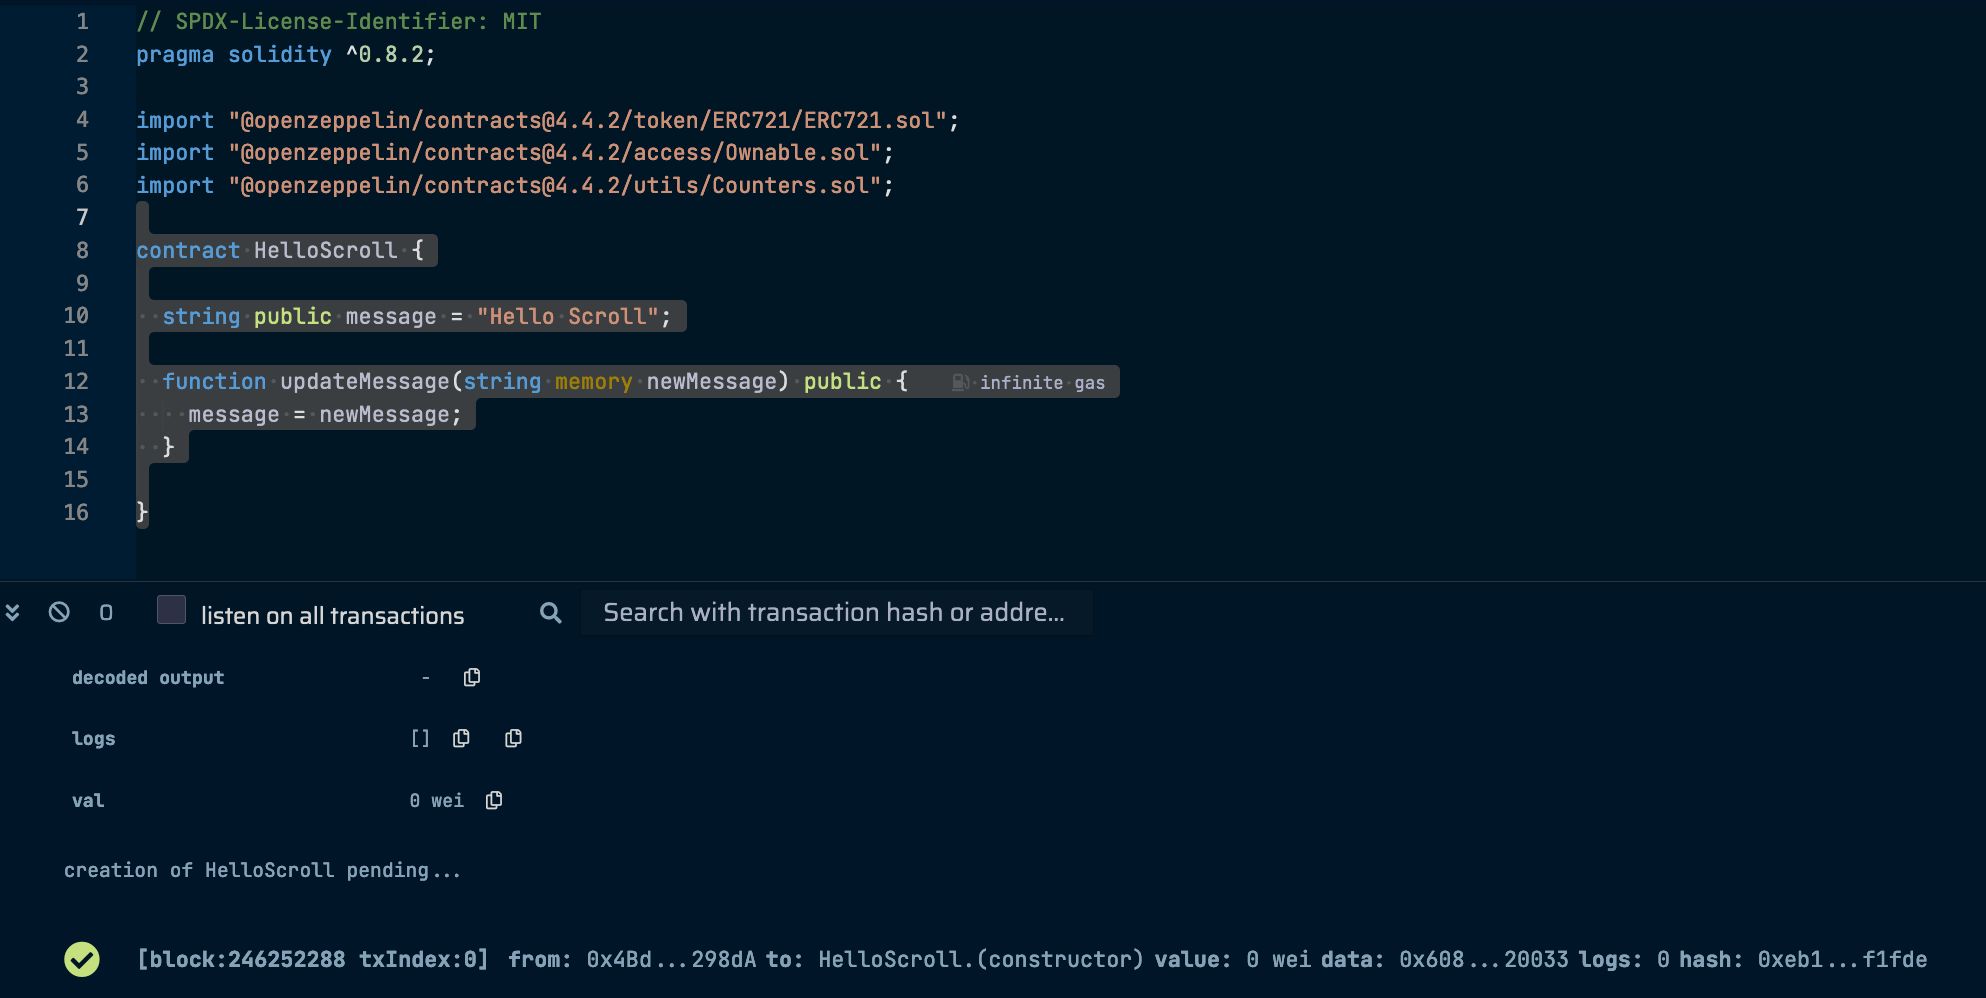Enable listen on all transactions checkbox

click(x=171, y=610)
